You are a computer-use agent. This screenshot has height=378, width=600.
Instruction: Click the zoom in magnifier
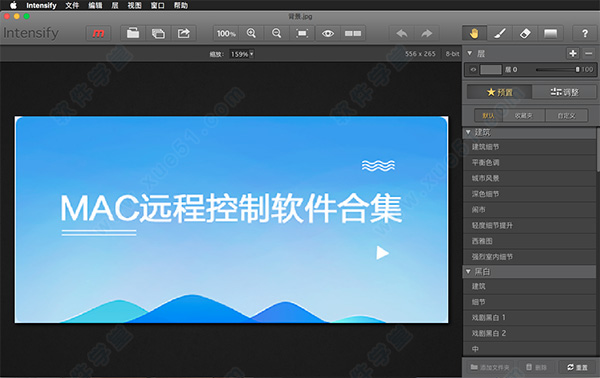[x=251, y=34]
